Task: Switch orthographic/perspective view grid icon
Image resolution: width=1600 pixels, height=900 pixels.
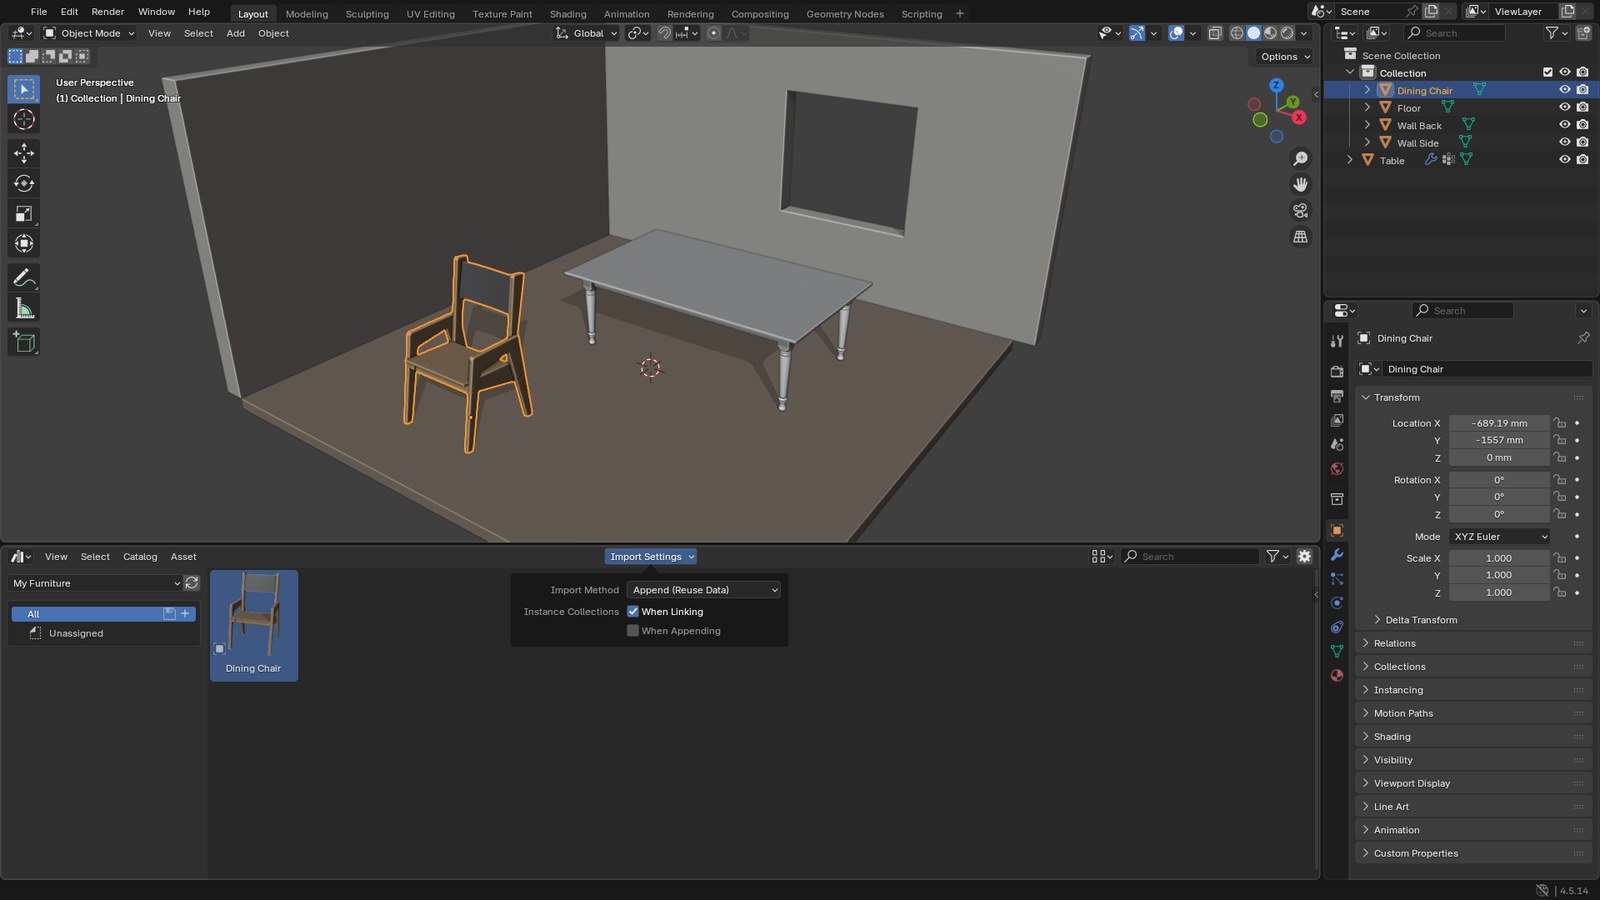Action: click(x=1300, y=237)
